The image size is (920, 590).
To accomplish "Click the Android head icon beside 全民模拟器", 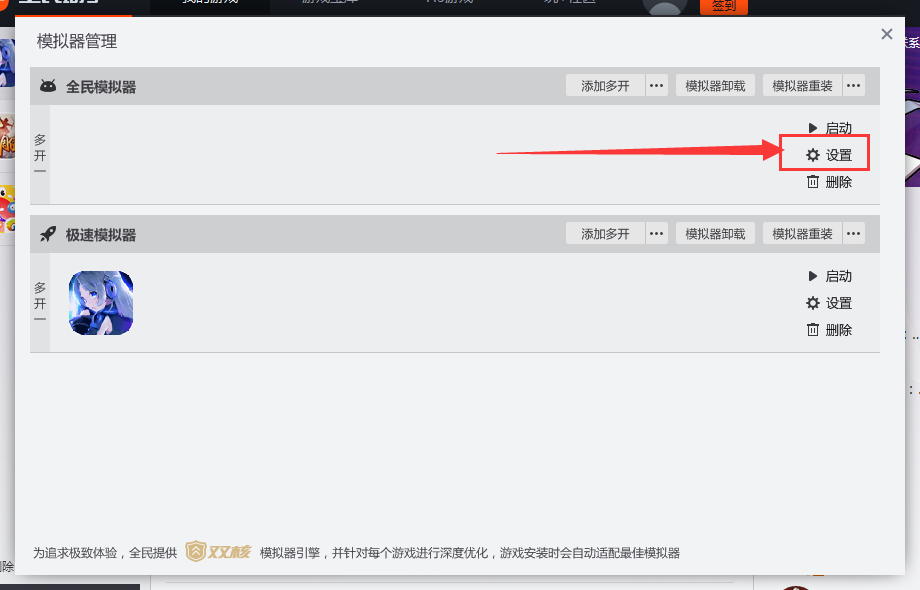I will click(x=48, y=85).
